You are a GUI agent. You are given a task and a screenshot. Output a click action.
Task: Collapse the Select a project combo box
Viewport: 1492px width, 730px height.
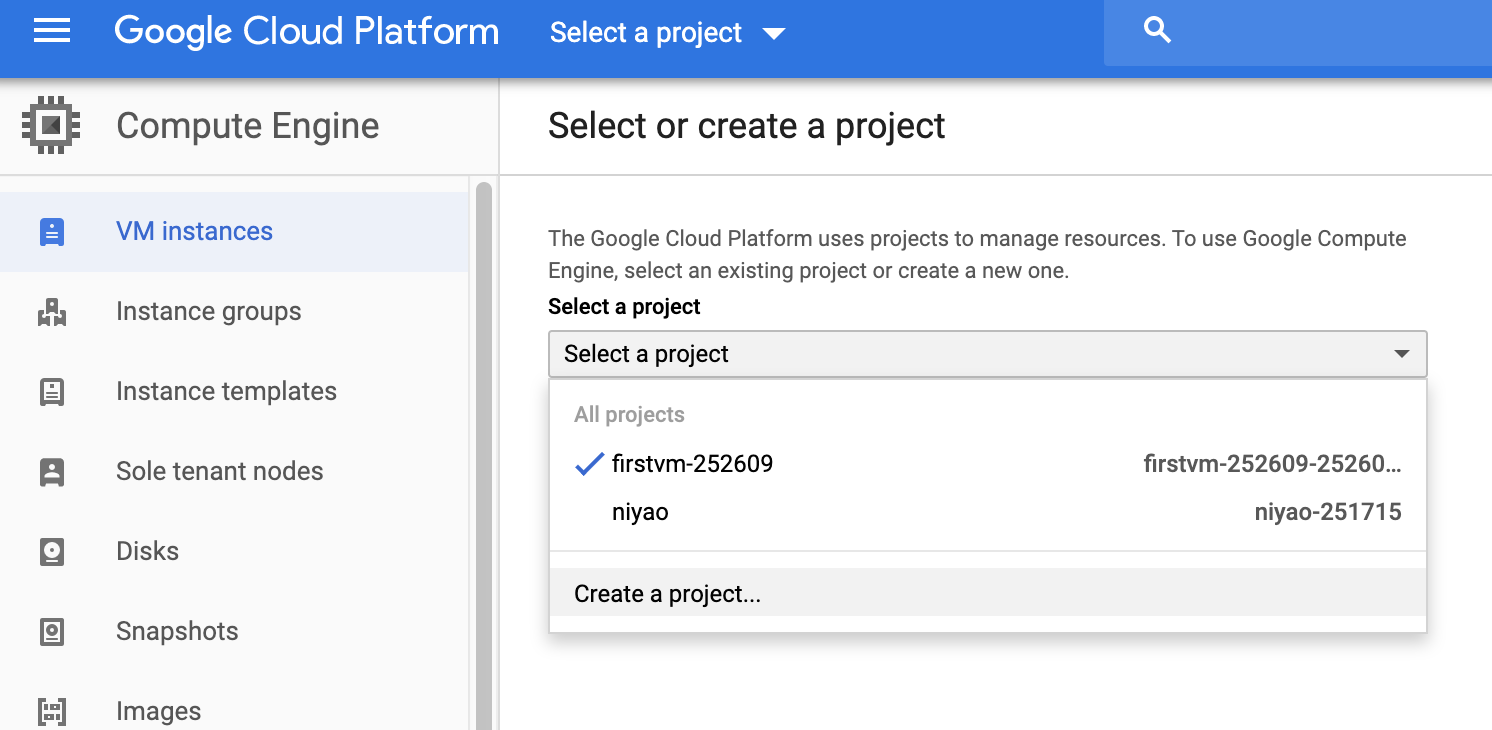(x=988, y=354)
